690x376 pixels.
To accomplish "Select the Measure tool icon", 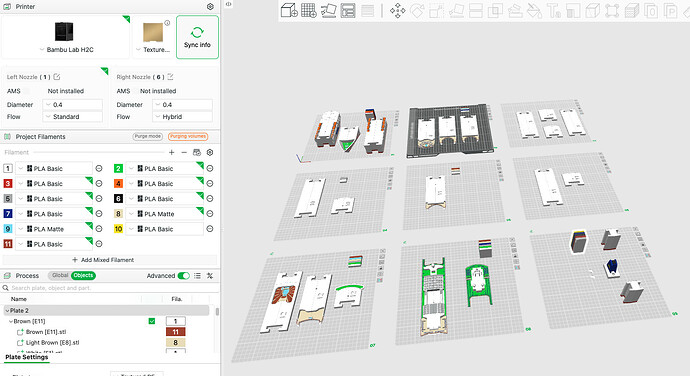I will point(573,11).
